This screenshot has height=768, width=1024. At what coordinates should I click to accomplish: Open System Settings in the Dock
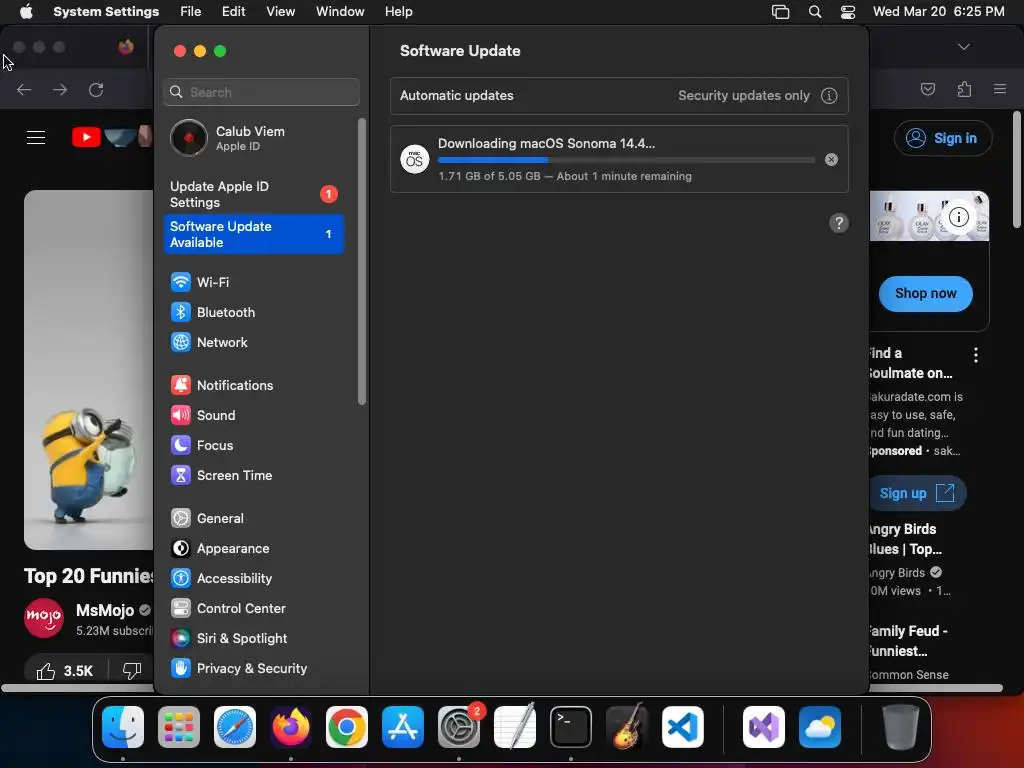tap(458, 727)
